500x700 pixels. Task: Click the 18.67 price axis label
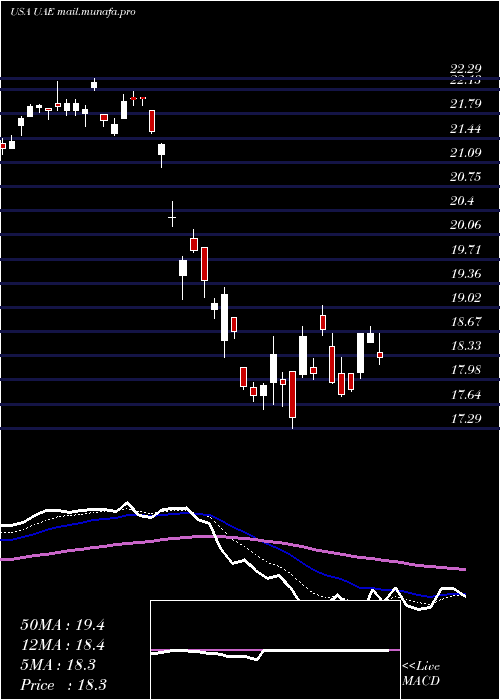click(466, 322)
